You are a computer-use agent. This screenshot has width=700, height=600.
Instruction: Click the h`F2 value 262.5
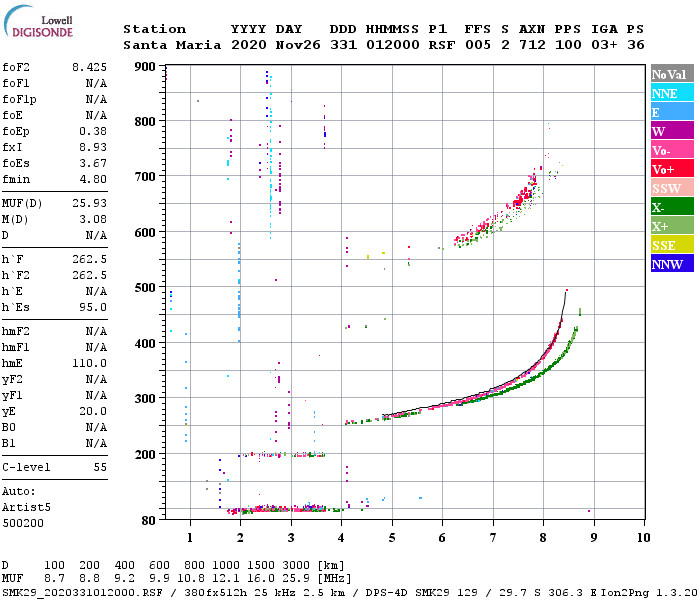[89, 275]
